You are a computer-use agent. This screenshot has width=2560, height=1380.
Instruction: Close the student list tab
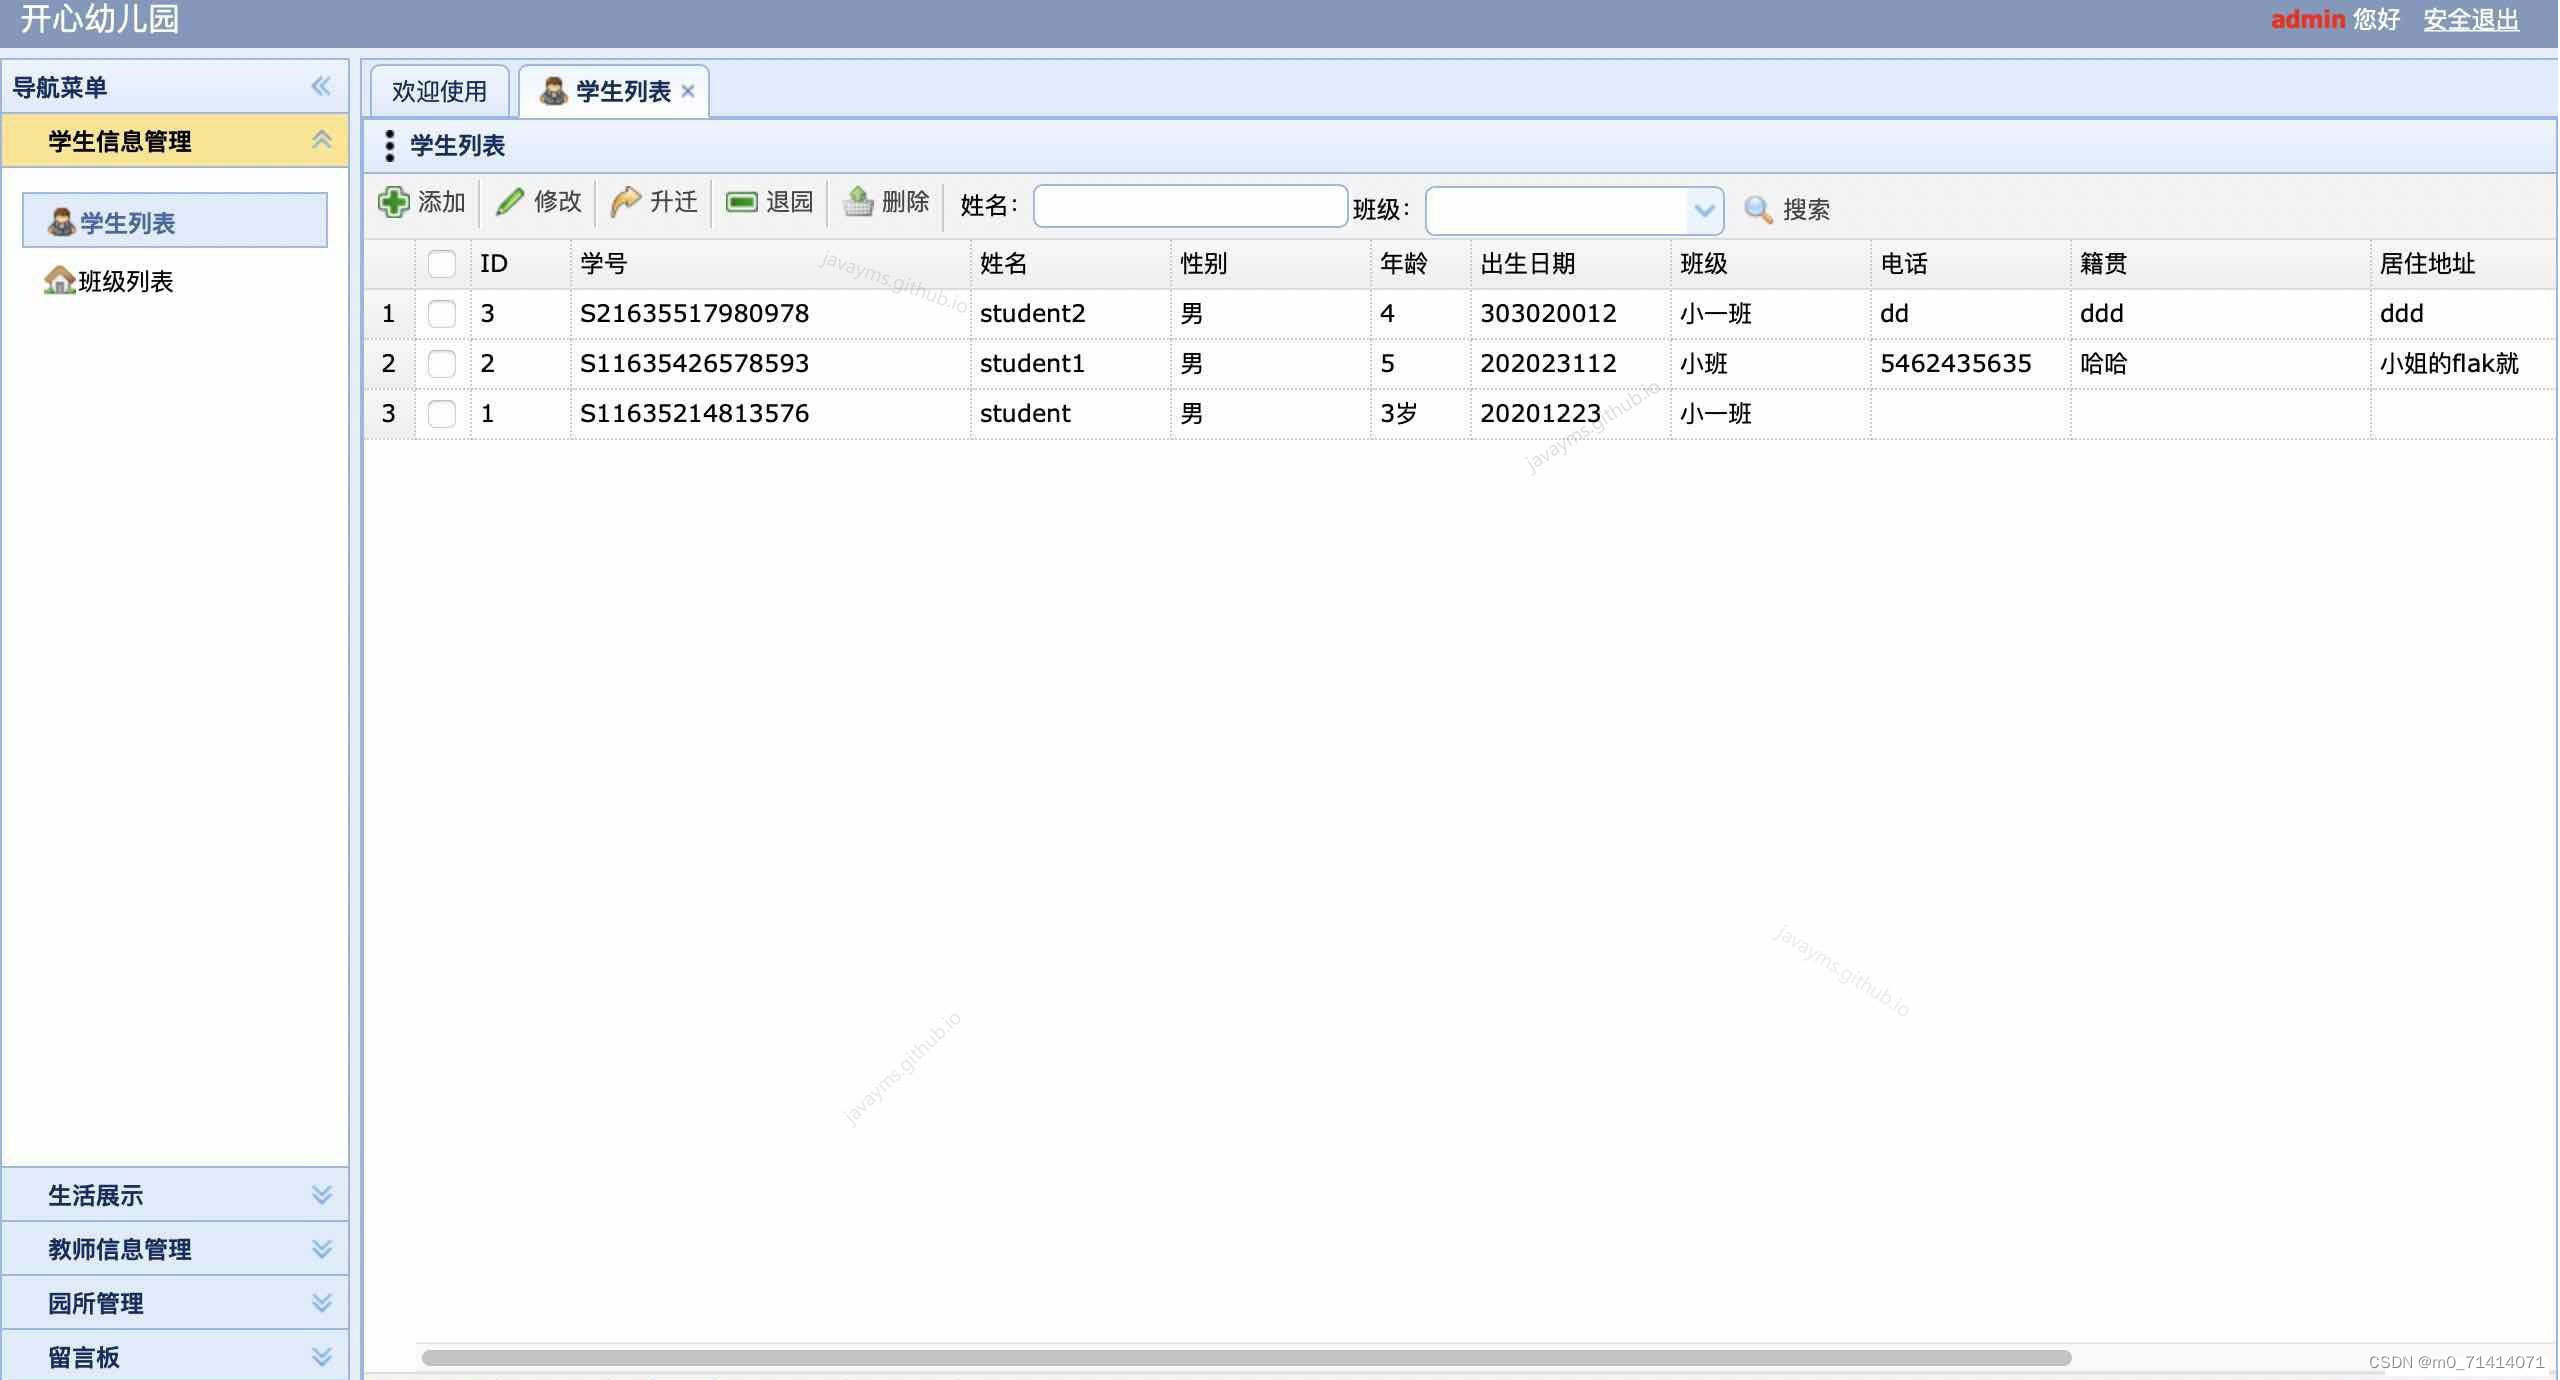(x=688, y=91)
